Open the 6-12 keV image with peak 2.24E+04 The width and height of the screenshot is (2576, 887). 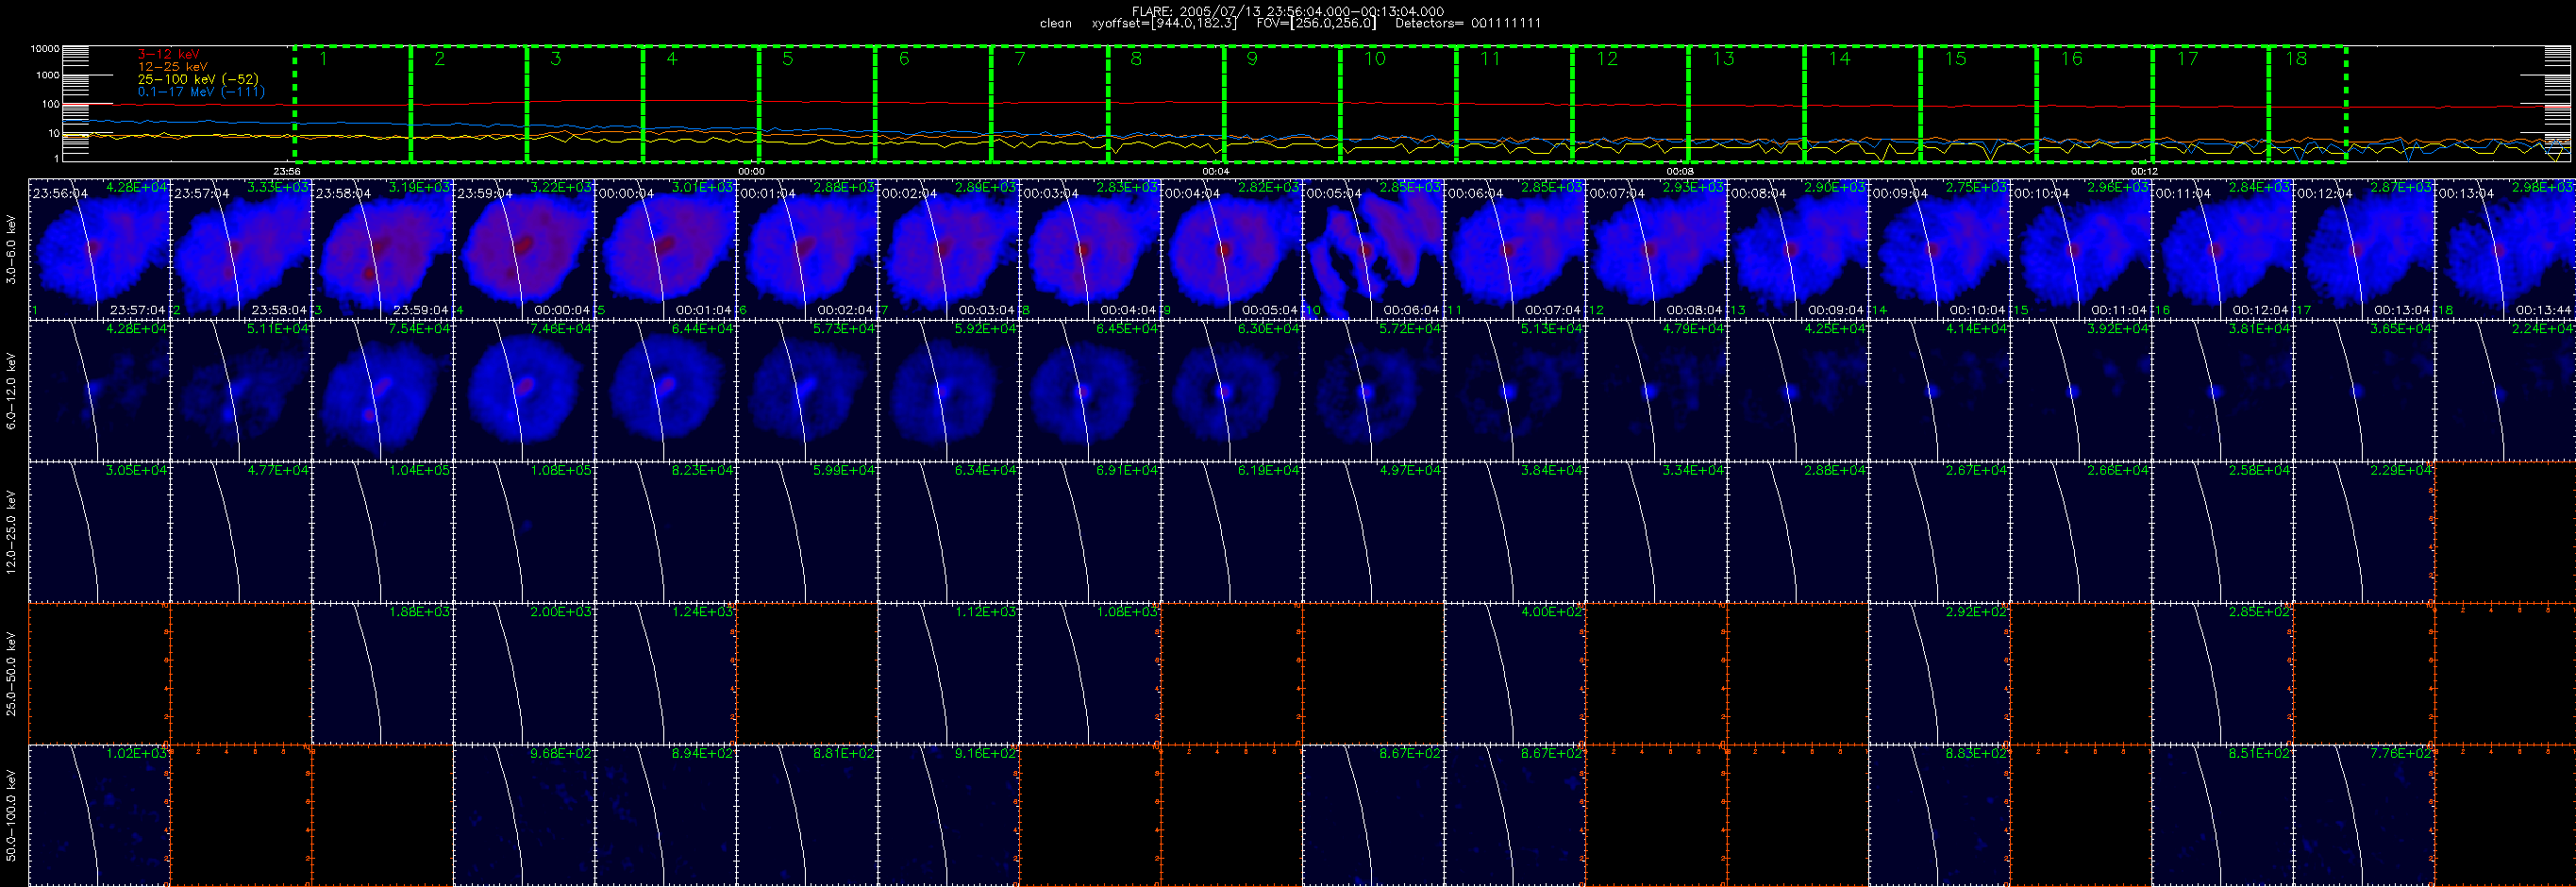click(x=2506, y=391)
